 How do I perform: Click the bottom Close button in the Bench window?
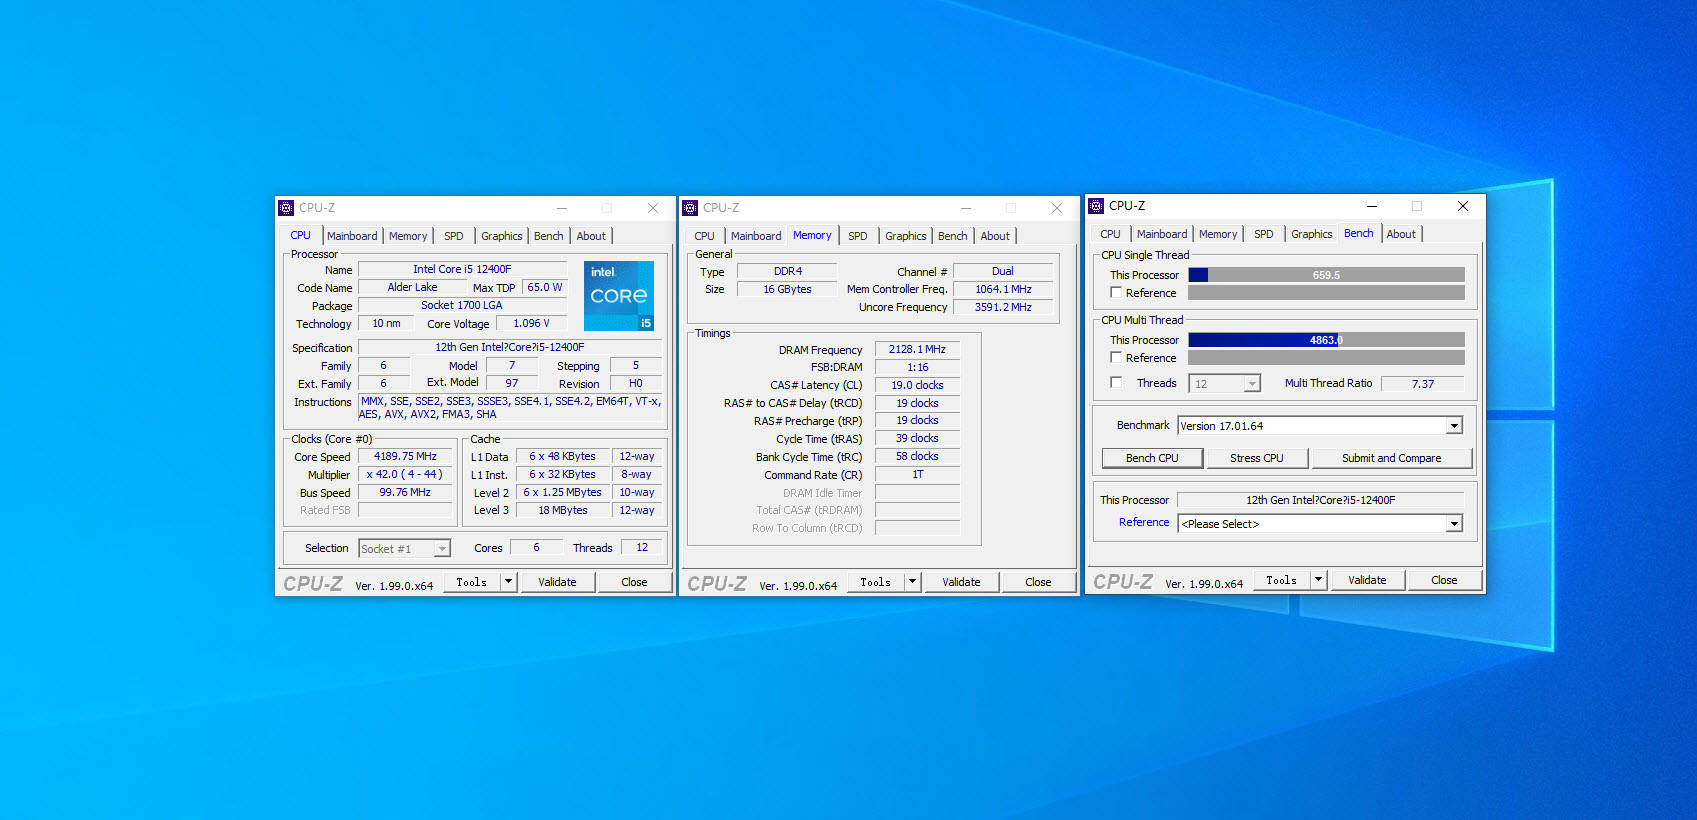click(1444, 580)
